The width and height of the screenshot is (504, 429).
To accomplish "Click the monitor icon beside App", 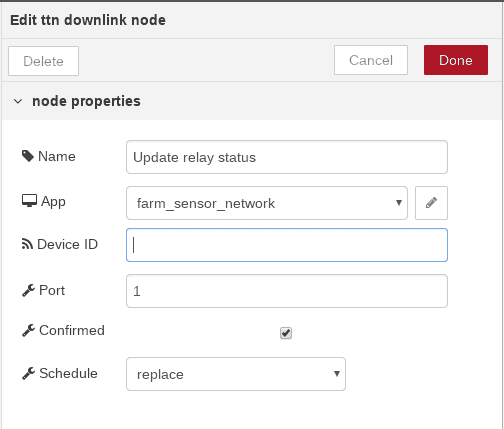I will 29,201.
